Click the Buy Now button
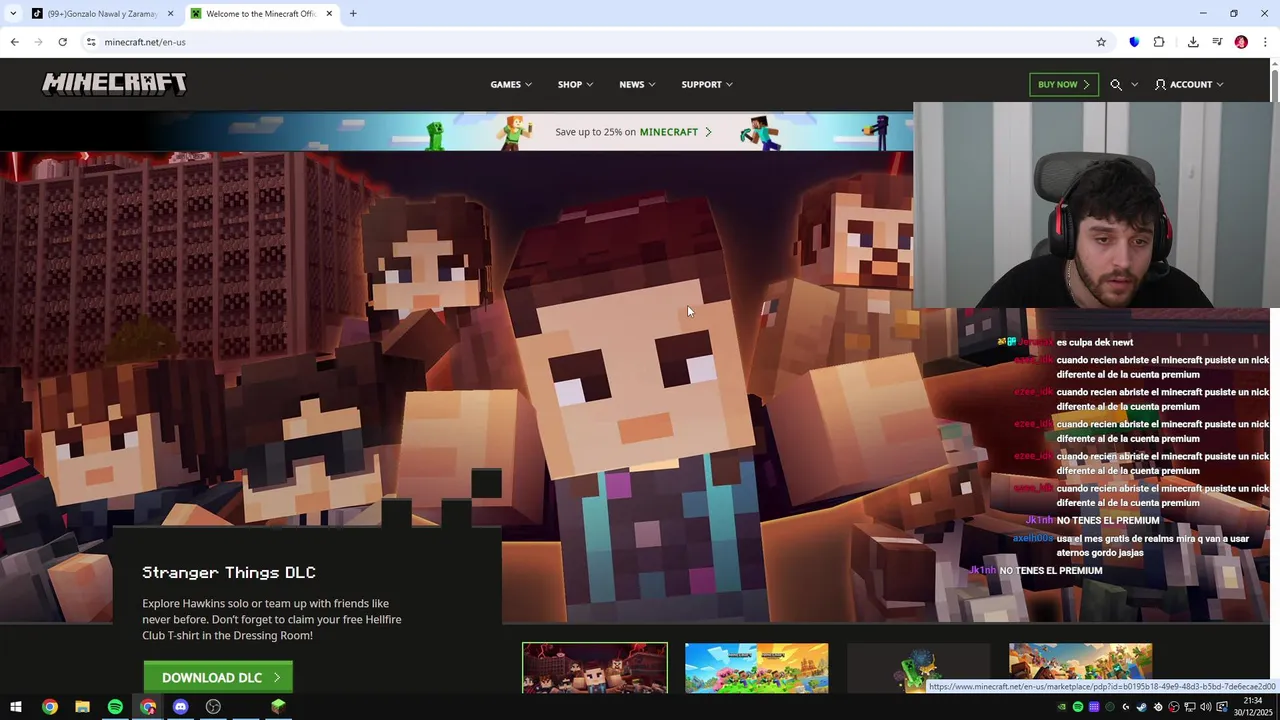Screen dimensions: 1280x720 click(x=1064, y=85)
